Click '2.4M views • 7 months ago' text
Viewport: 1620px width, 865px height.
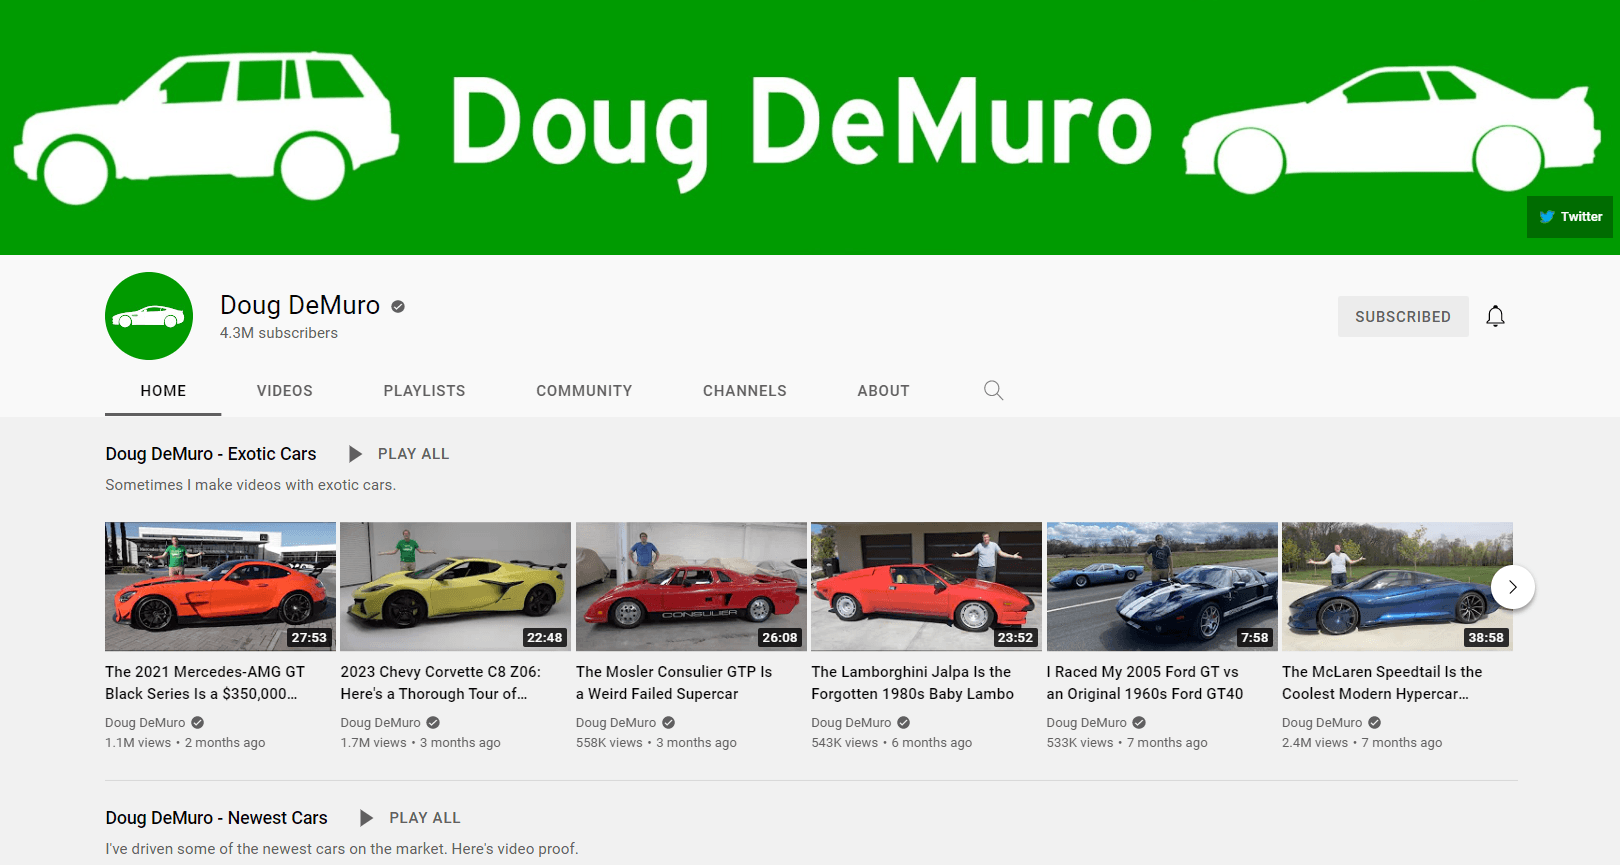click(1362, 743)
